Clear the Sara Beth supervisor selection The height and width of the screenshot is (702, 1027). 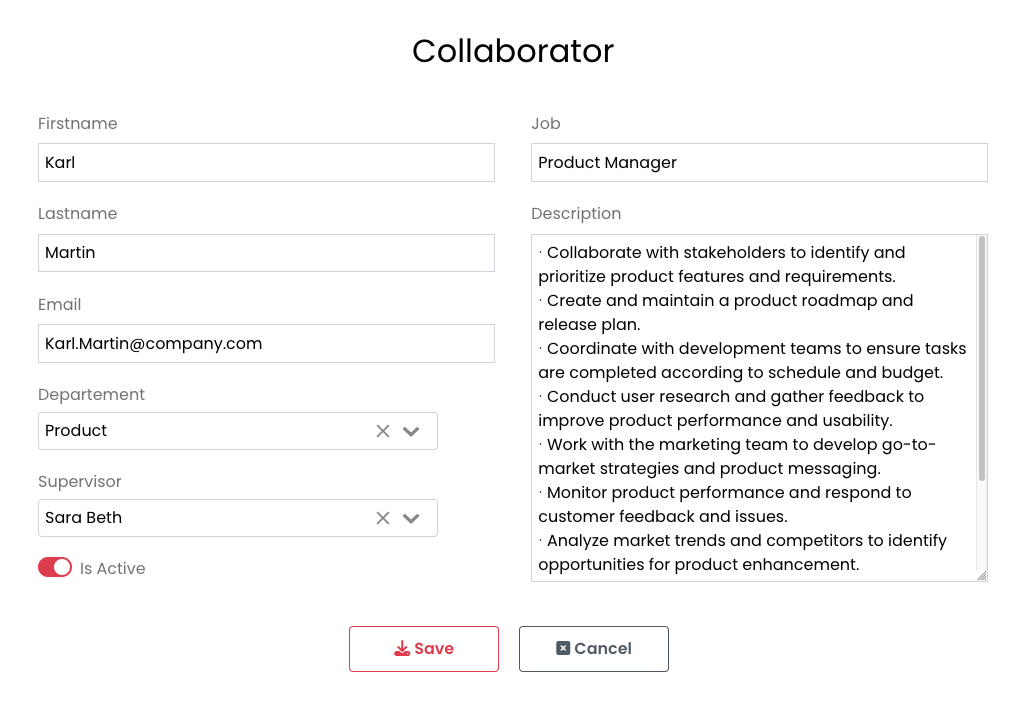tap(382, 518)
